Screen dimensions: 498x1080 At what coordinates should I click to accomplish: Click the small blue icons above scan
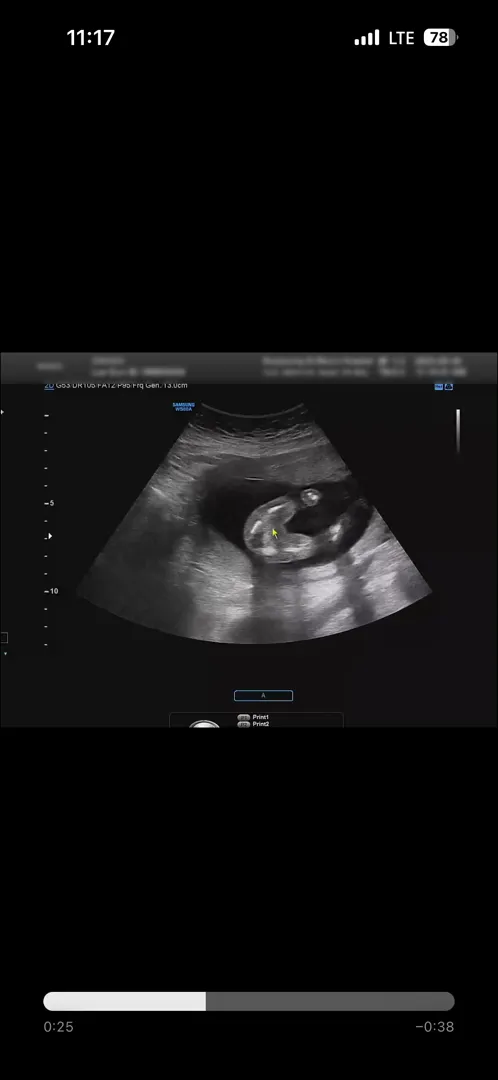(x=444, y=387)
